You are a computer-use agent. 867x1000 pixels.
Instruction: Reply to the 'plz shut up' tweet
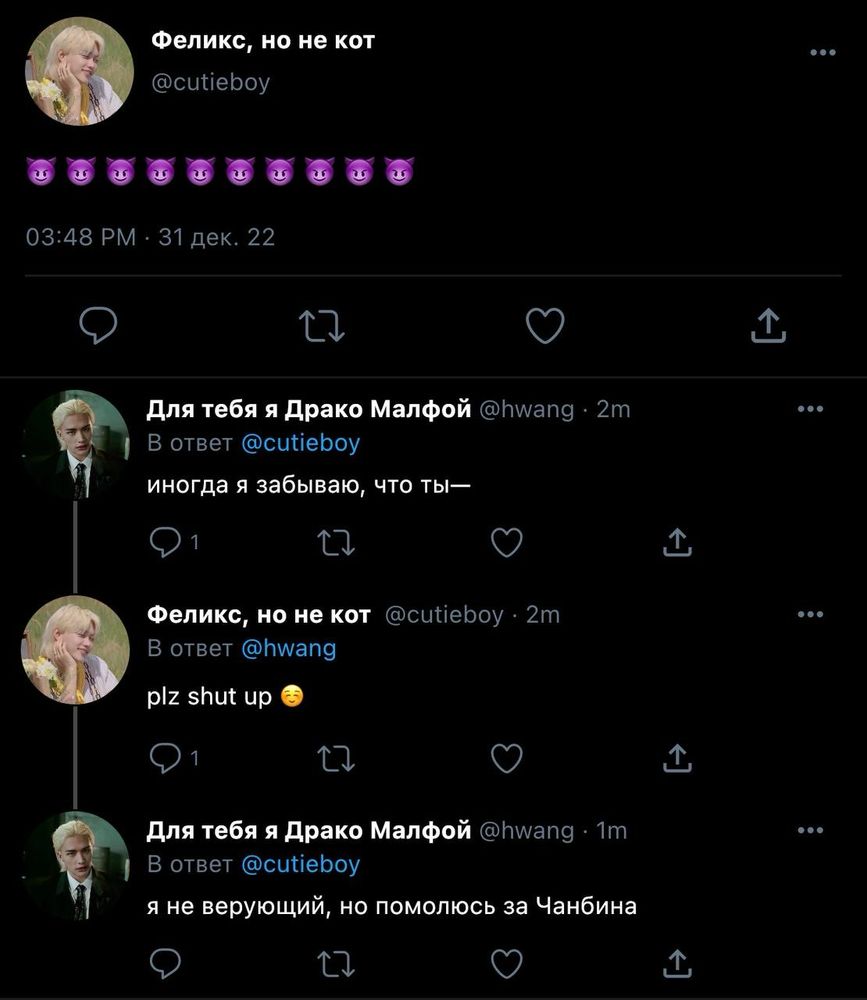pyautogui.click(x=162, y=758)
